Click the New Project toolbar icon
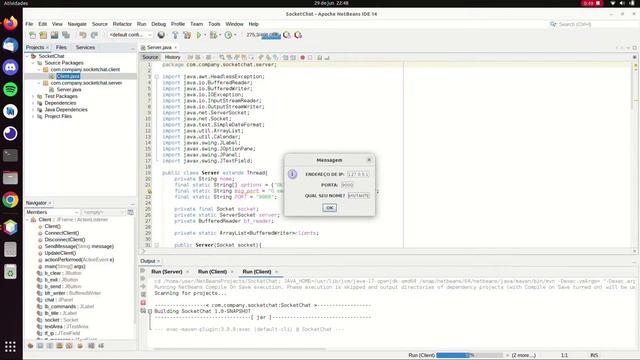640x360 pixels. [43, 35]
